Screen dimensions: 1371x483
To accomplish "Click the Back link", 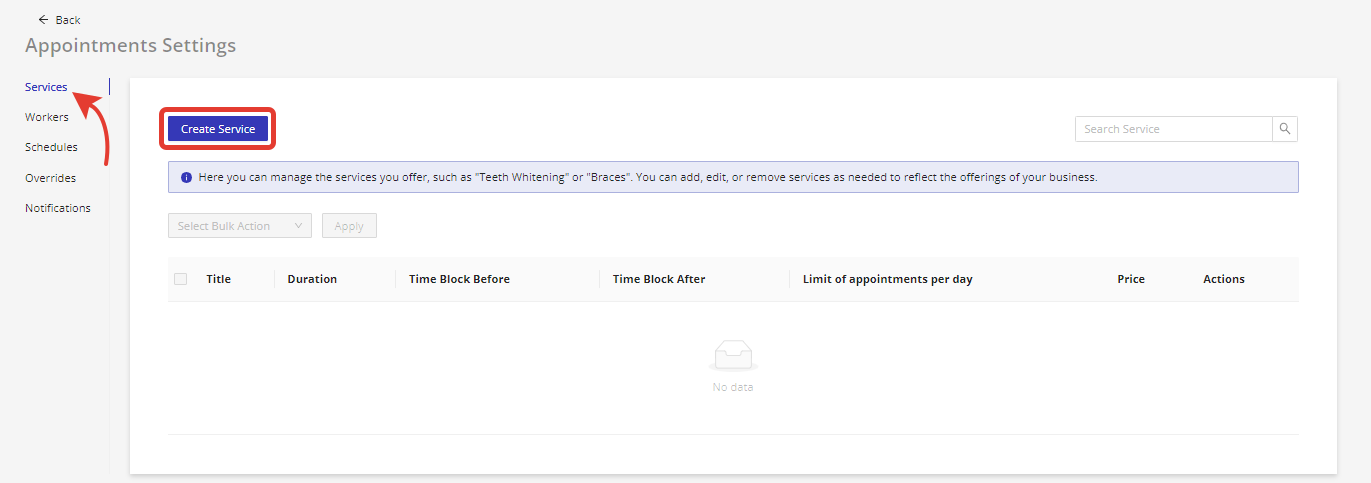I will 68,20.
